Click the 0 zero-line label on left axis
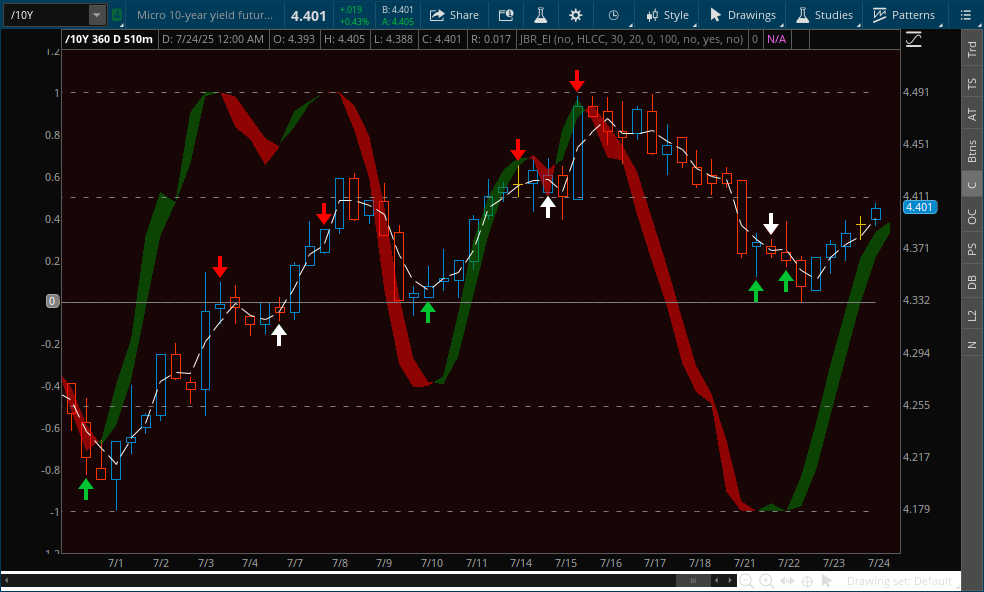Image resolution: width=984 pixels, height=592 pixels. [52, 301]
